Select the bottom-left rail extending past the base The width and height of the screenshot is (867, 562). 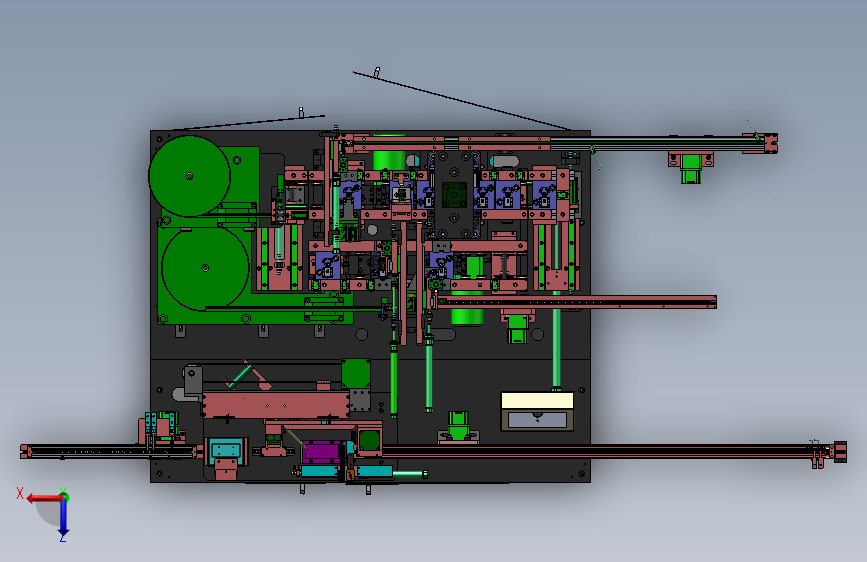pos(111,451)
